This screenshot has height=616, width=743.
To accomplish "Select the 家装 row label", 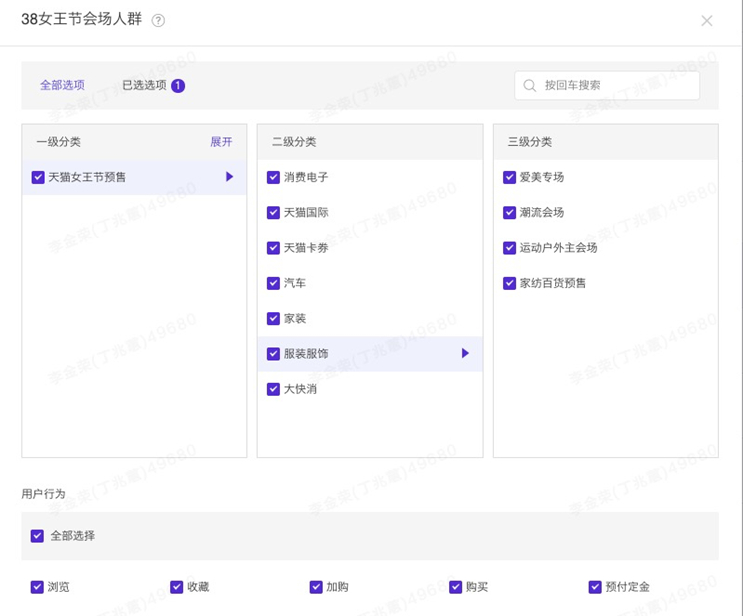I will click(x=295, y=318).
